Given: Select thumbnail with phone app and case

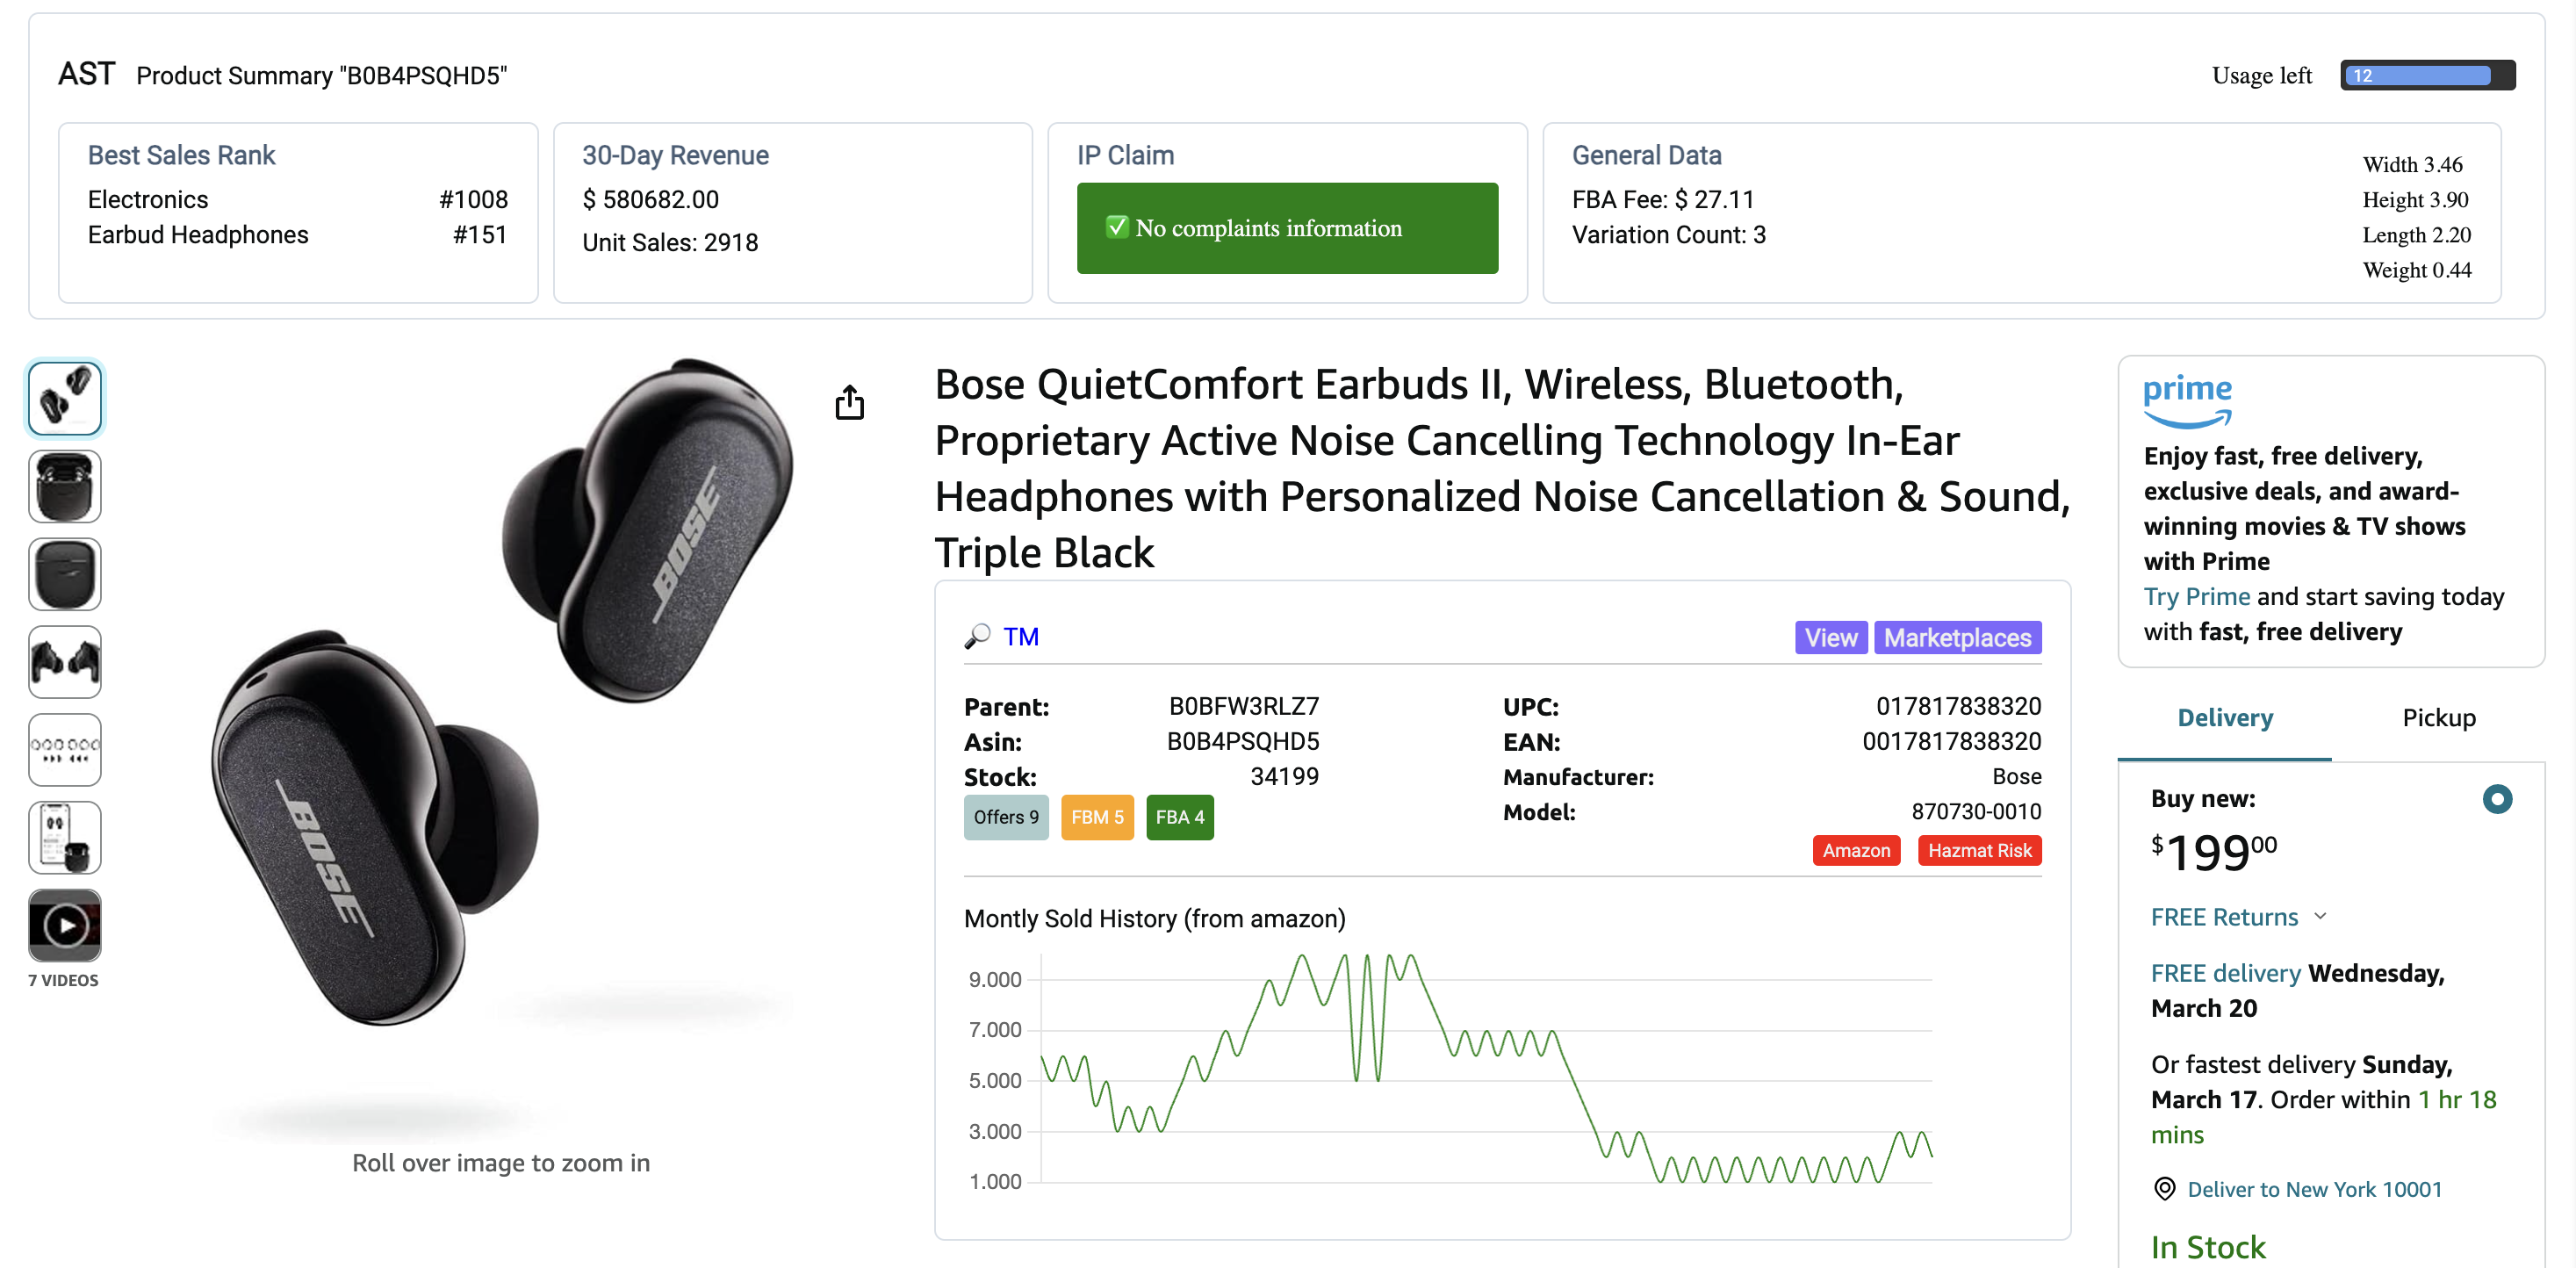Looking at the screenshot, I should (64, 837).
